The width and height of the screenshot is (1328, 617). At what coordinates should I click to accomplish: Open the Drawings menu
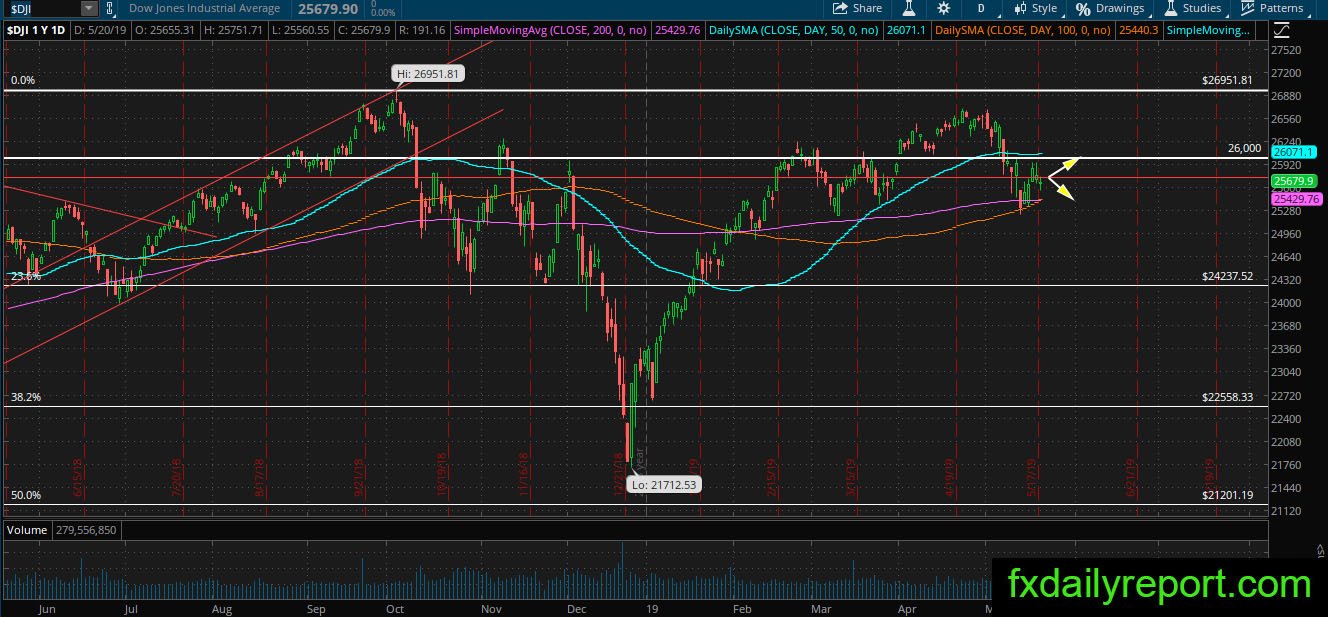[x=1111, y=8]
